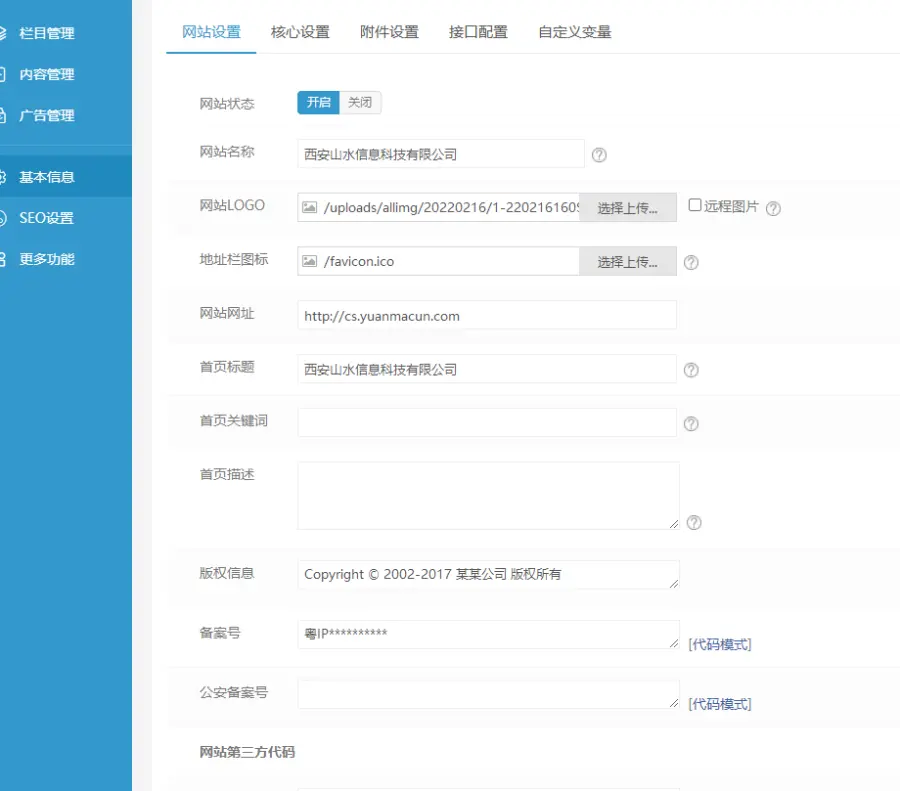
Task: Set website status to 关闭
Action: tap(360, 103)
